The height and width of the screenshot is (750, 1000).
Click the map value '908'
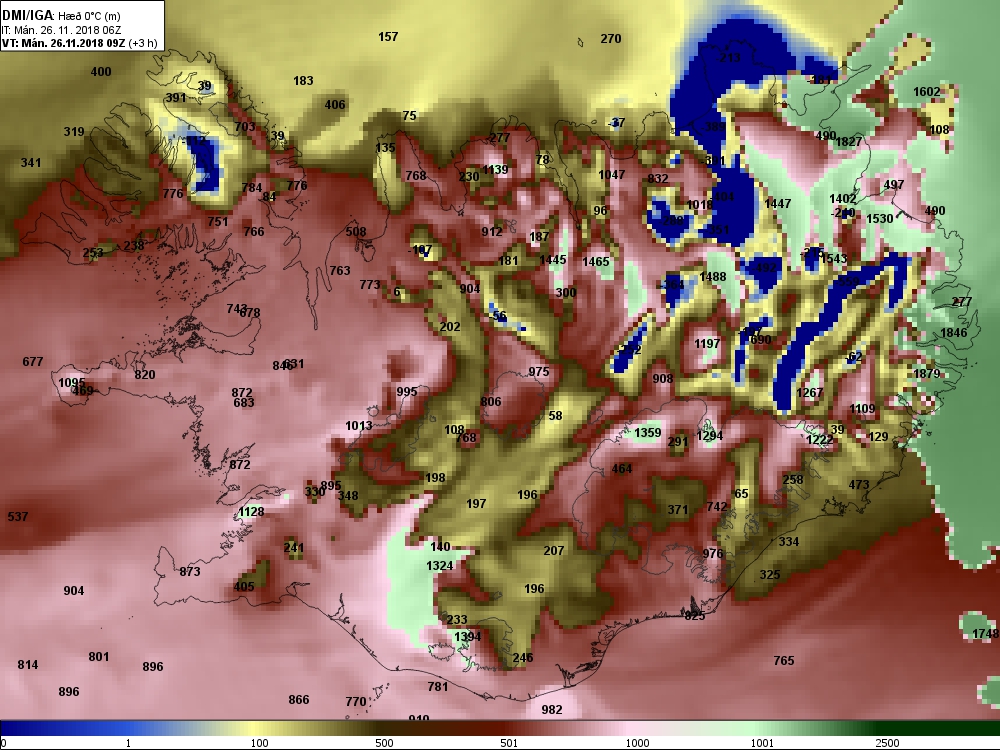pos(663,379)
